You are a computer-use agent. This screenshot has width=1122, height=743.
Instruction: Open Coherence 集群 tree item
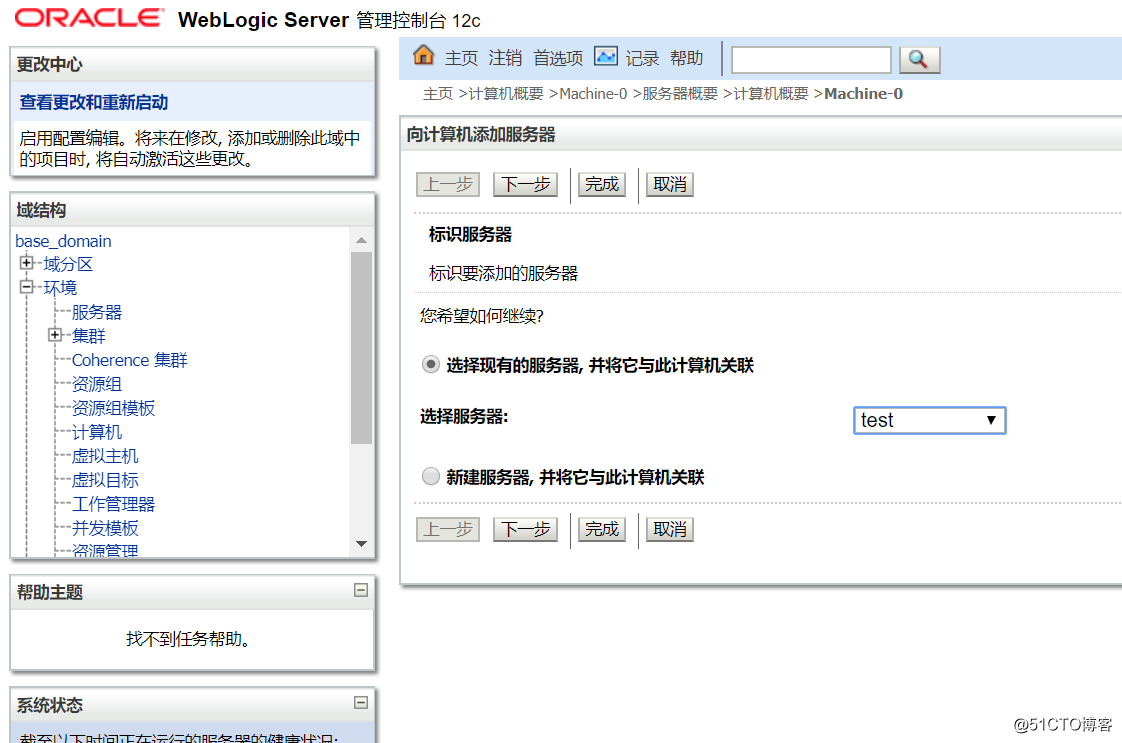(x=130, y=360)
